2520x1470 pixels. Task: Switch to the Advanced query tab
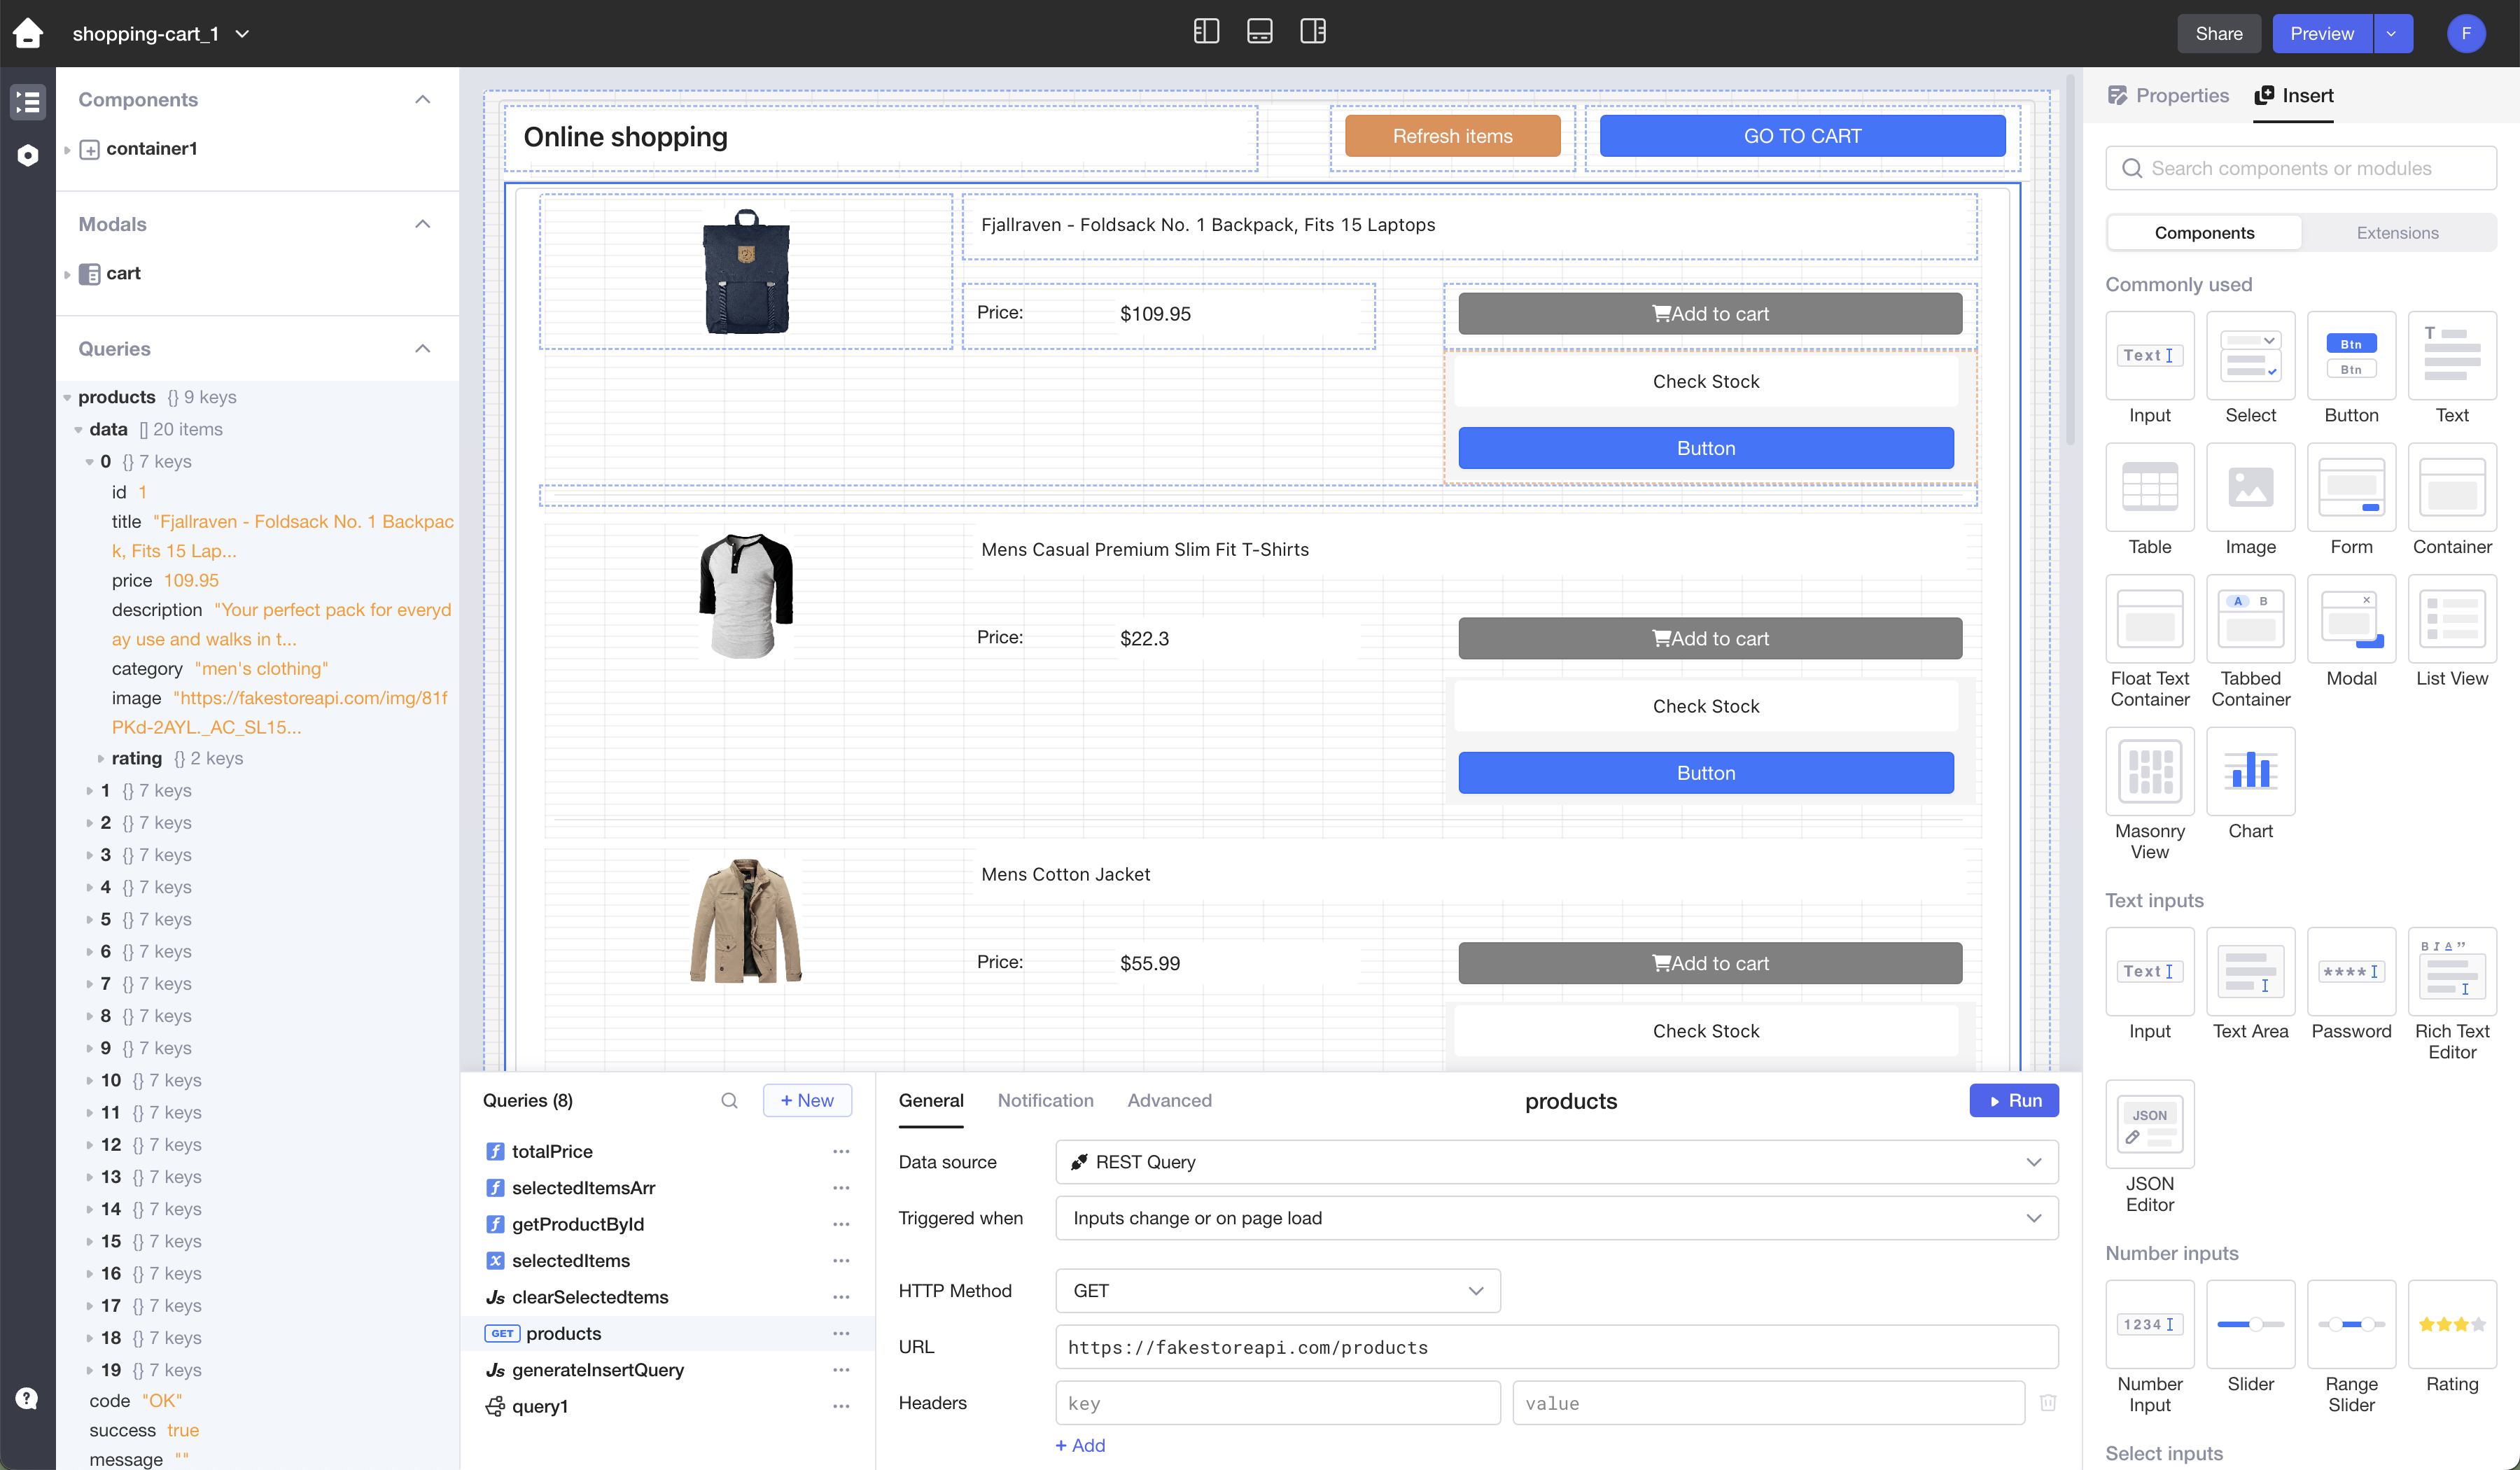click(1169, 1100)
